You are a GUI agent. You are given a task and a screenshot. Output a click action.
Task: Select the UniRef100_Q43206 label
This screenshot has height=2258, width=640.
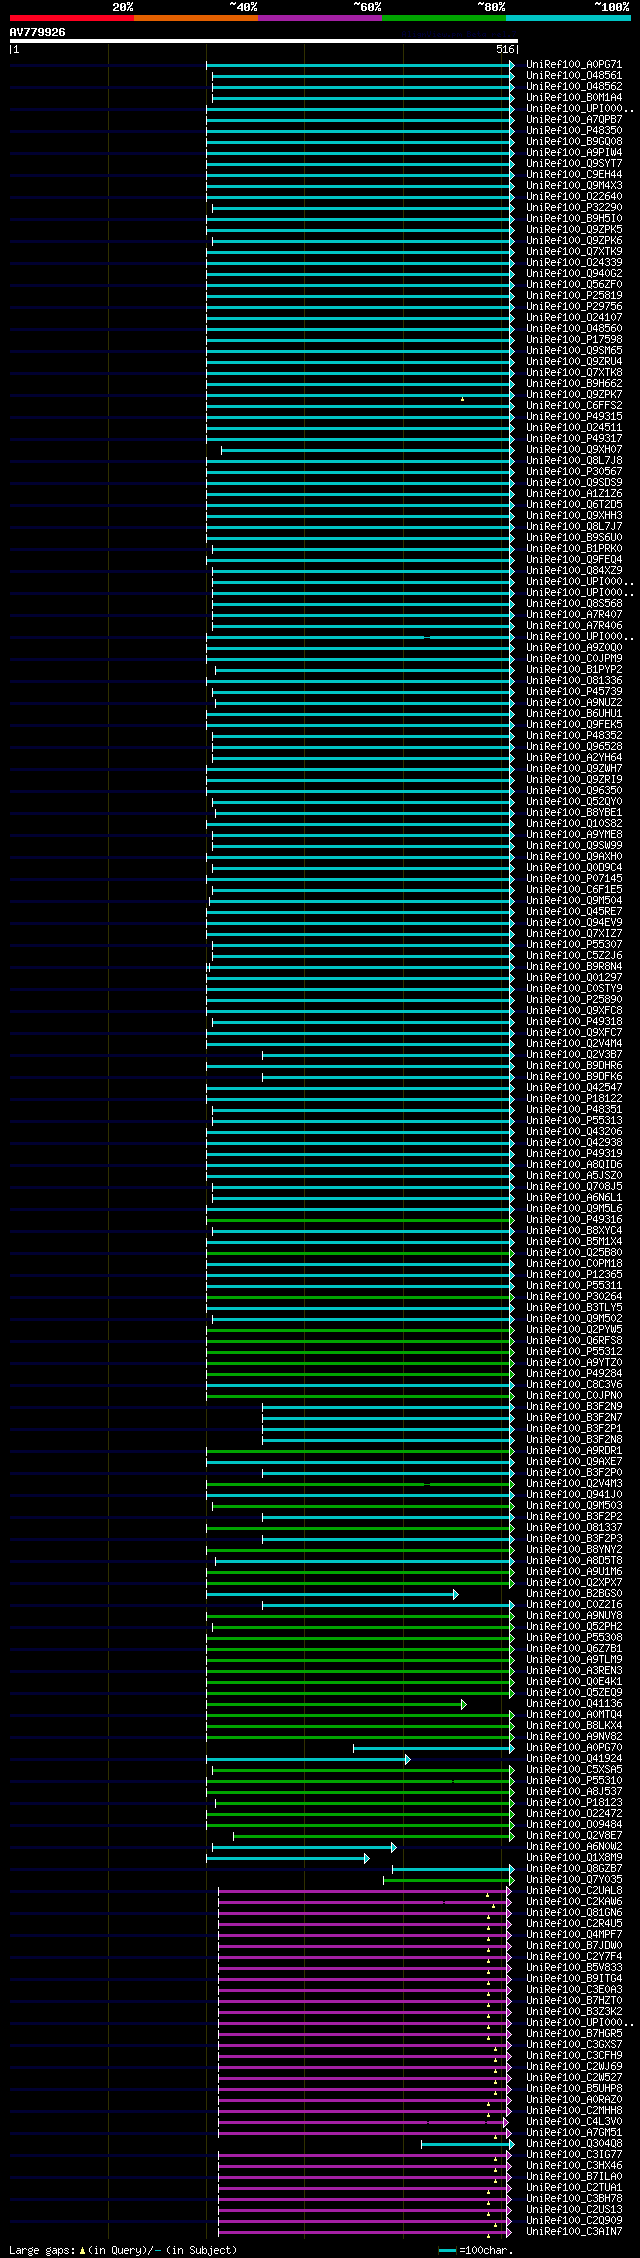point(574,1132)
